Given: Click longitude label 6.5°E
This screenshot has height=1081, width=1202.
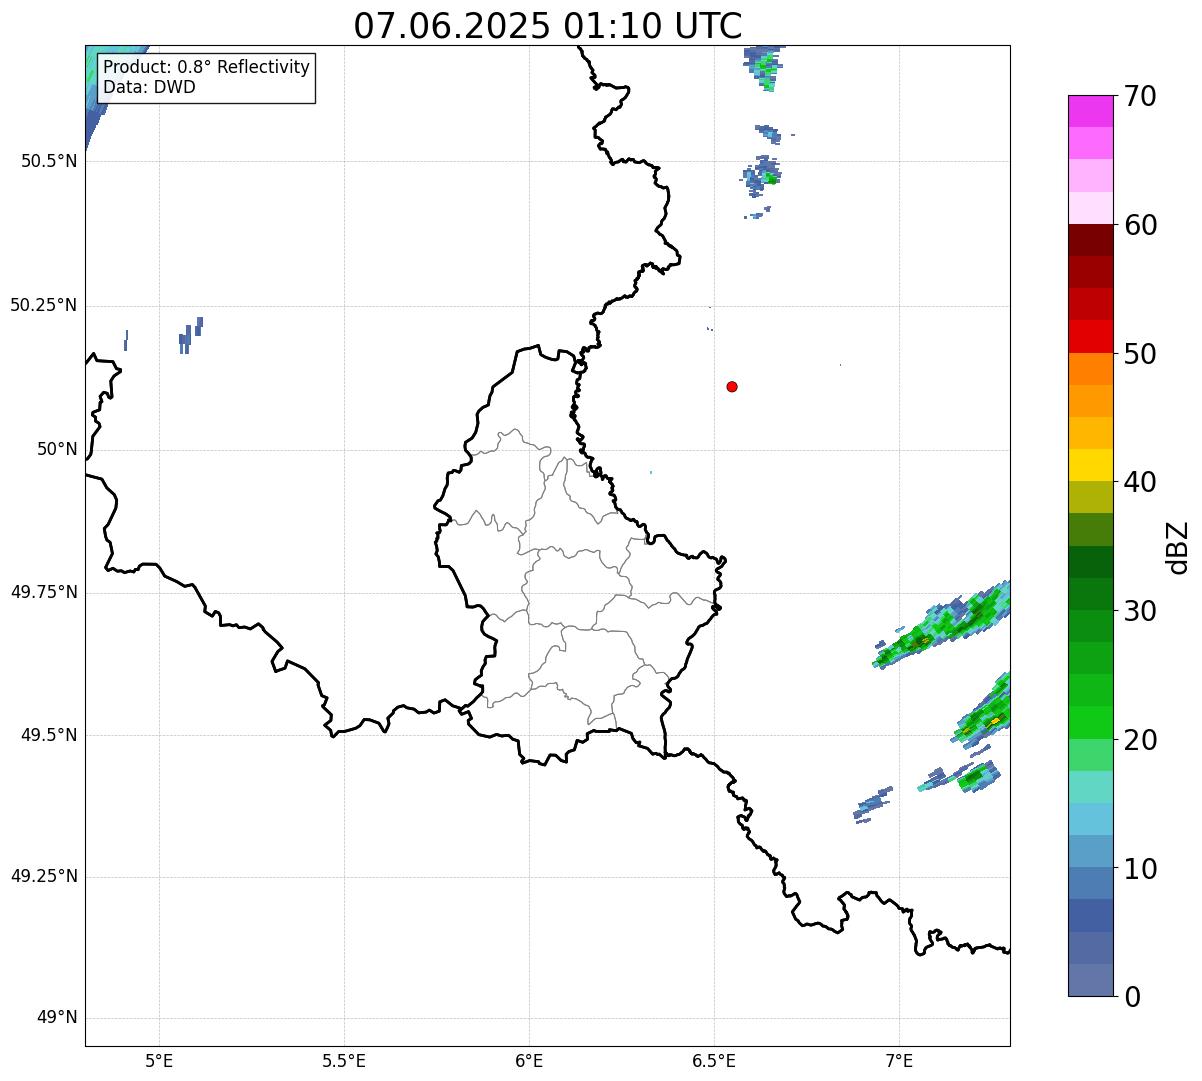Looking at the screenshot, I should tap(714, 1060).
